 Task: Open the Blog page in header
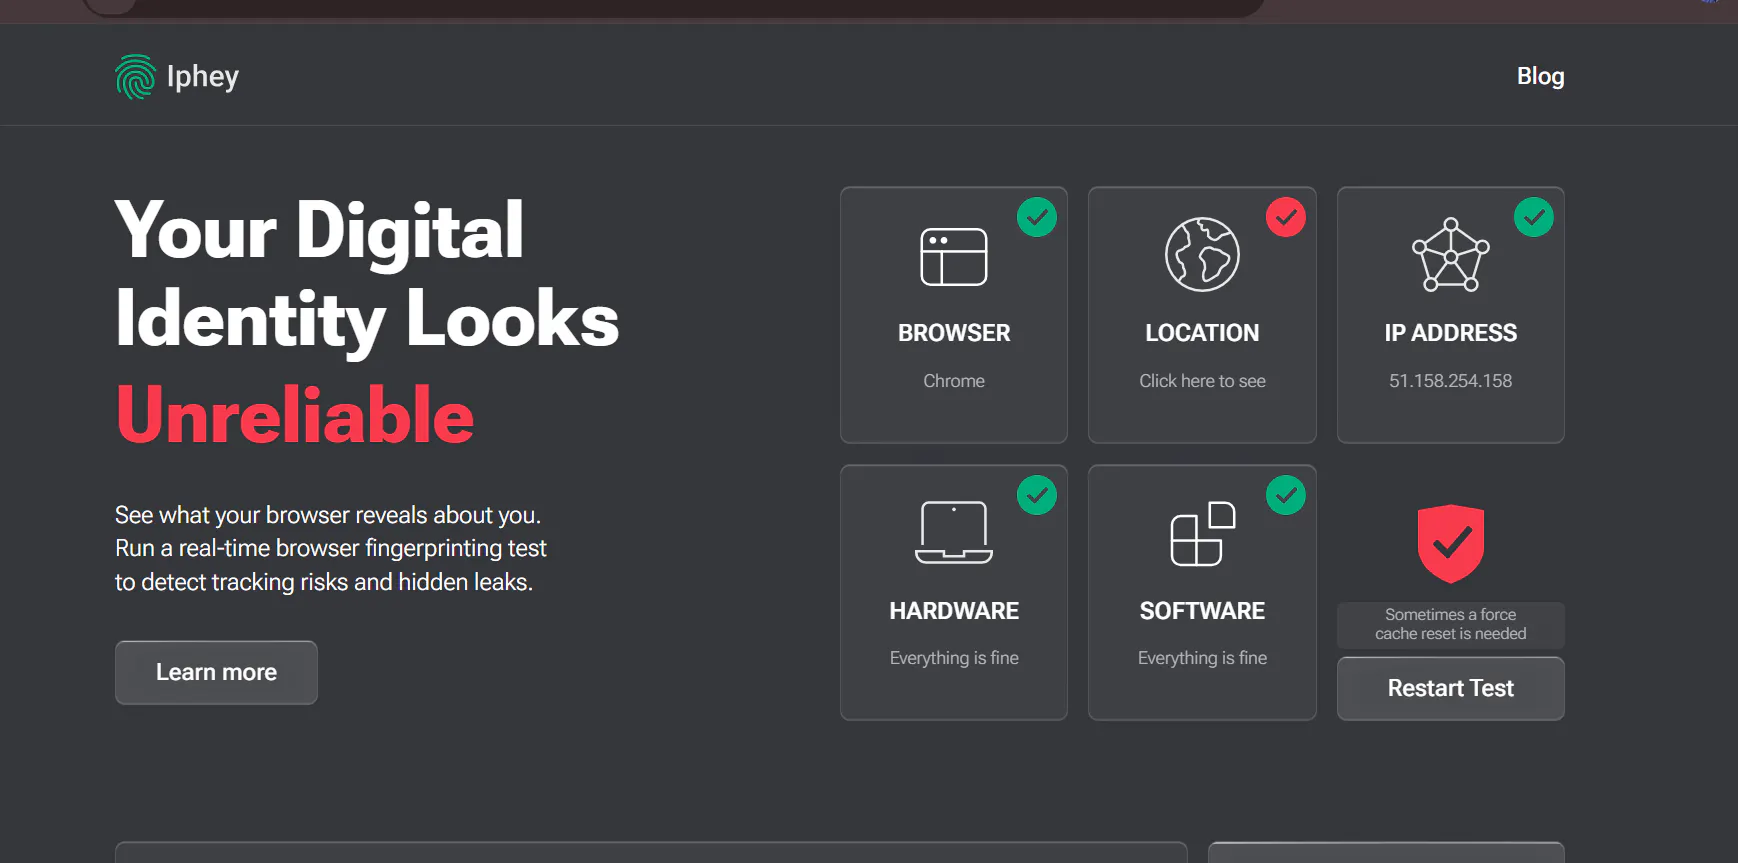pos(1540,76)
